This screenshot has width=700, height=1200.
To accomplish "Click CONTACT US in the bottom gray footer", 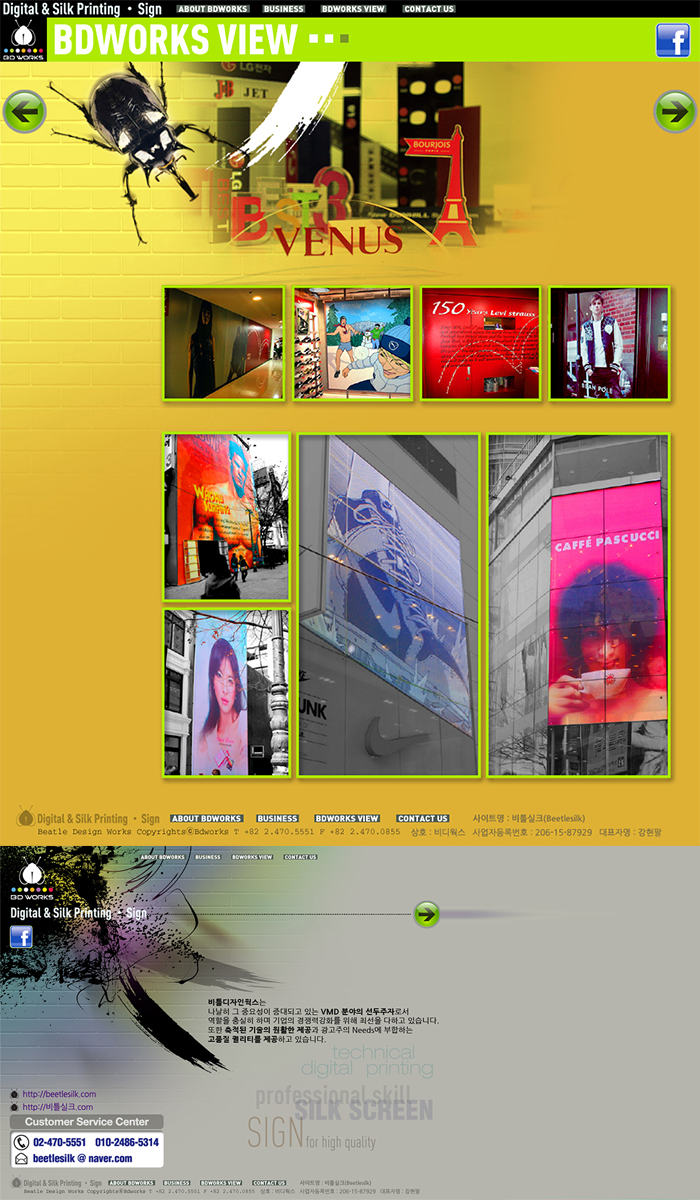I will point(269,1183).
